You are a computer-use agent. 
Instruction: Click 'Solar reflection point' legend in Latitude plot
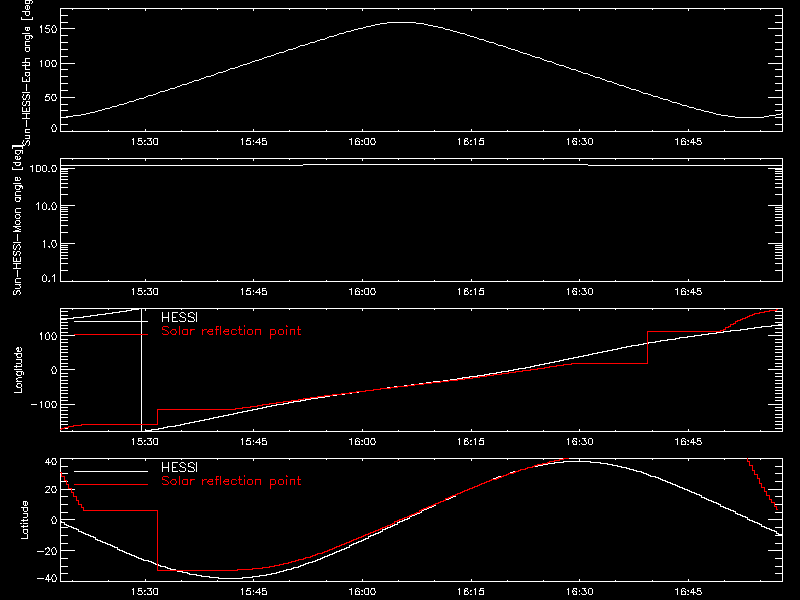[231, 481]
